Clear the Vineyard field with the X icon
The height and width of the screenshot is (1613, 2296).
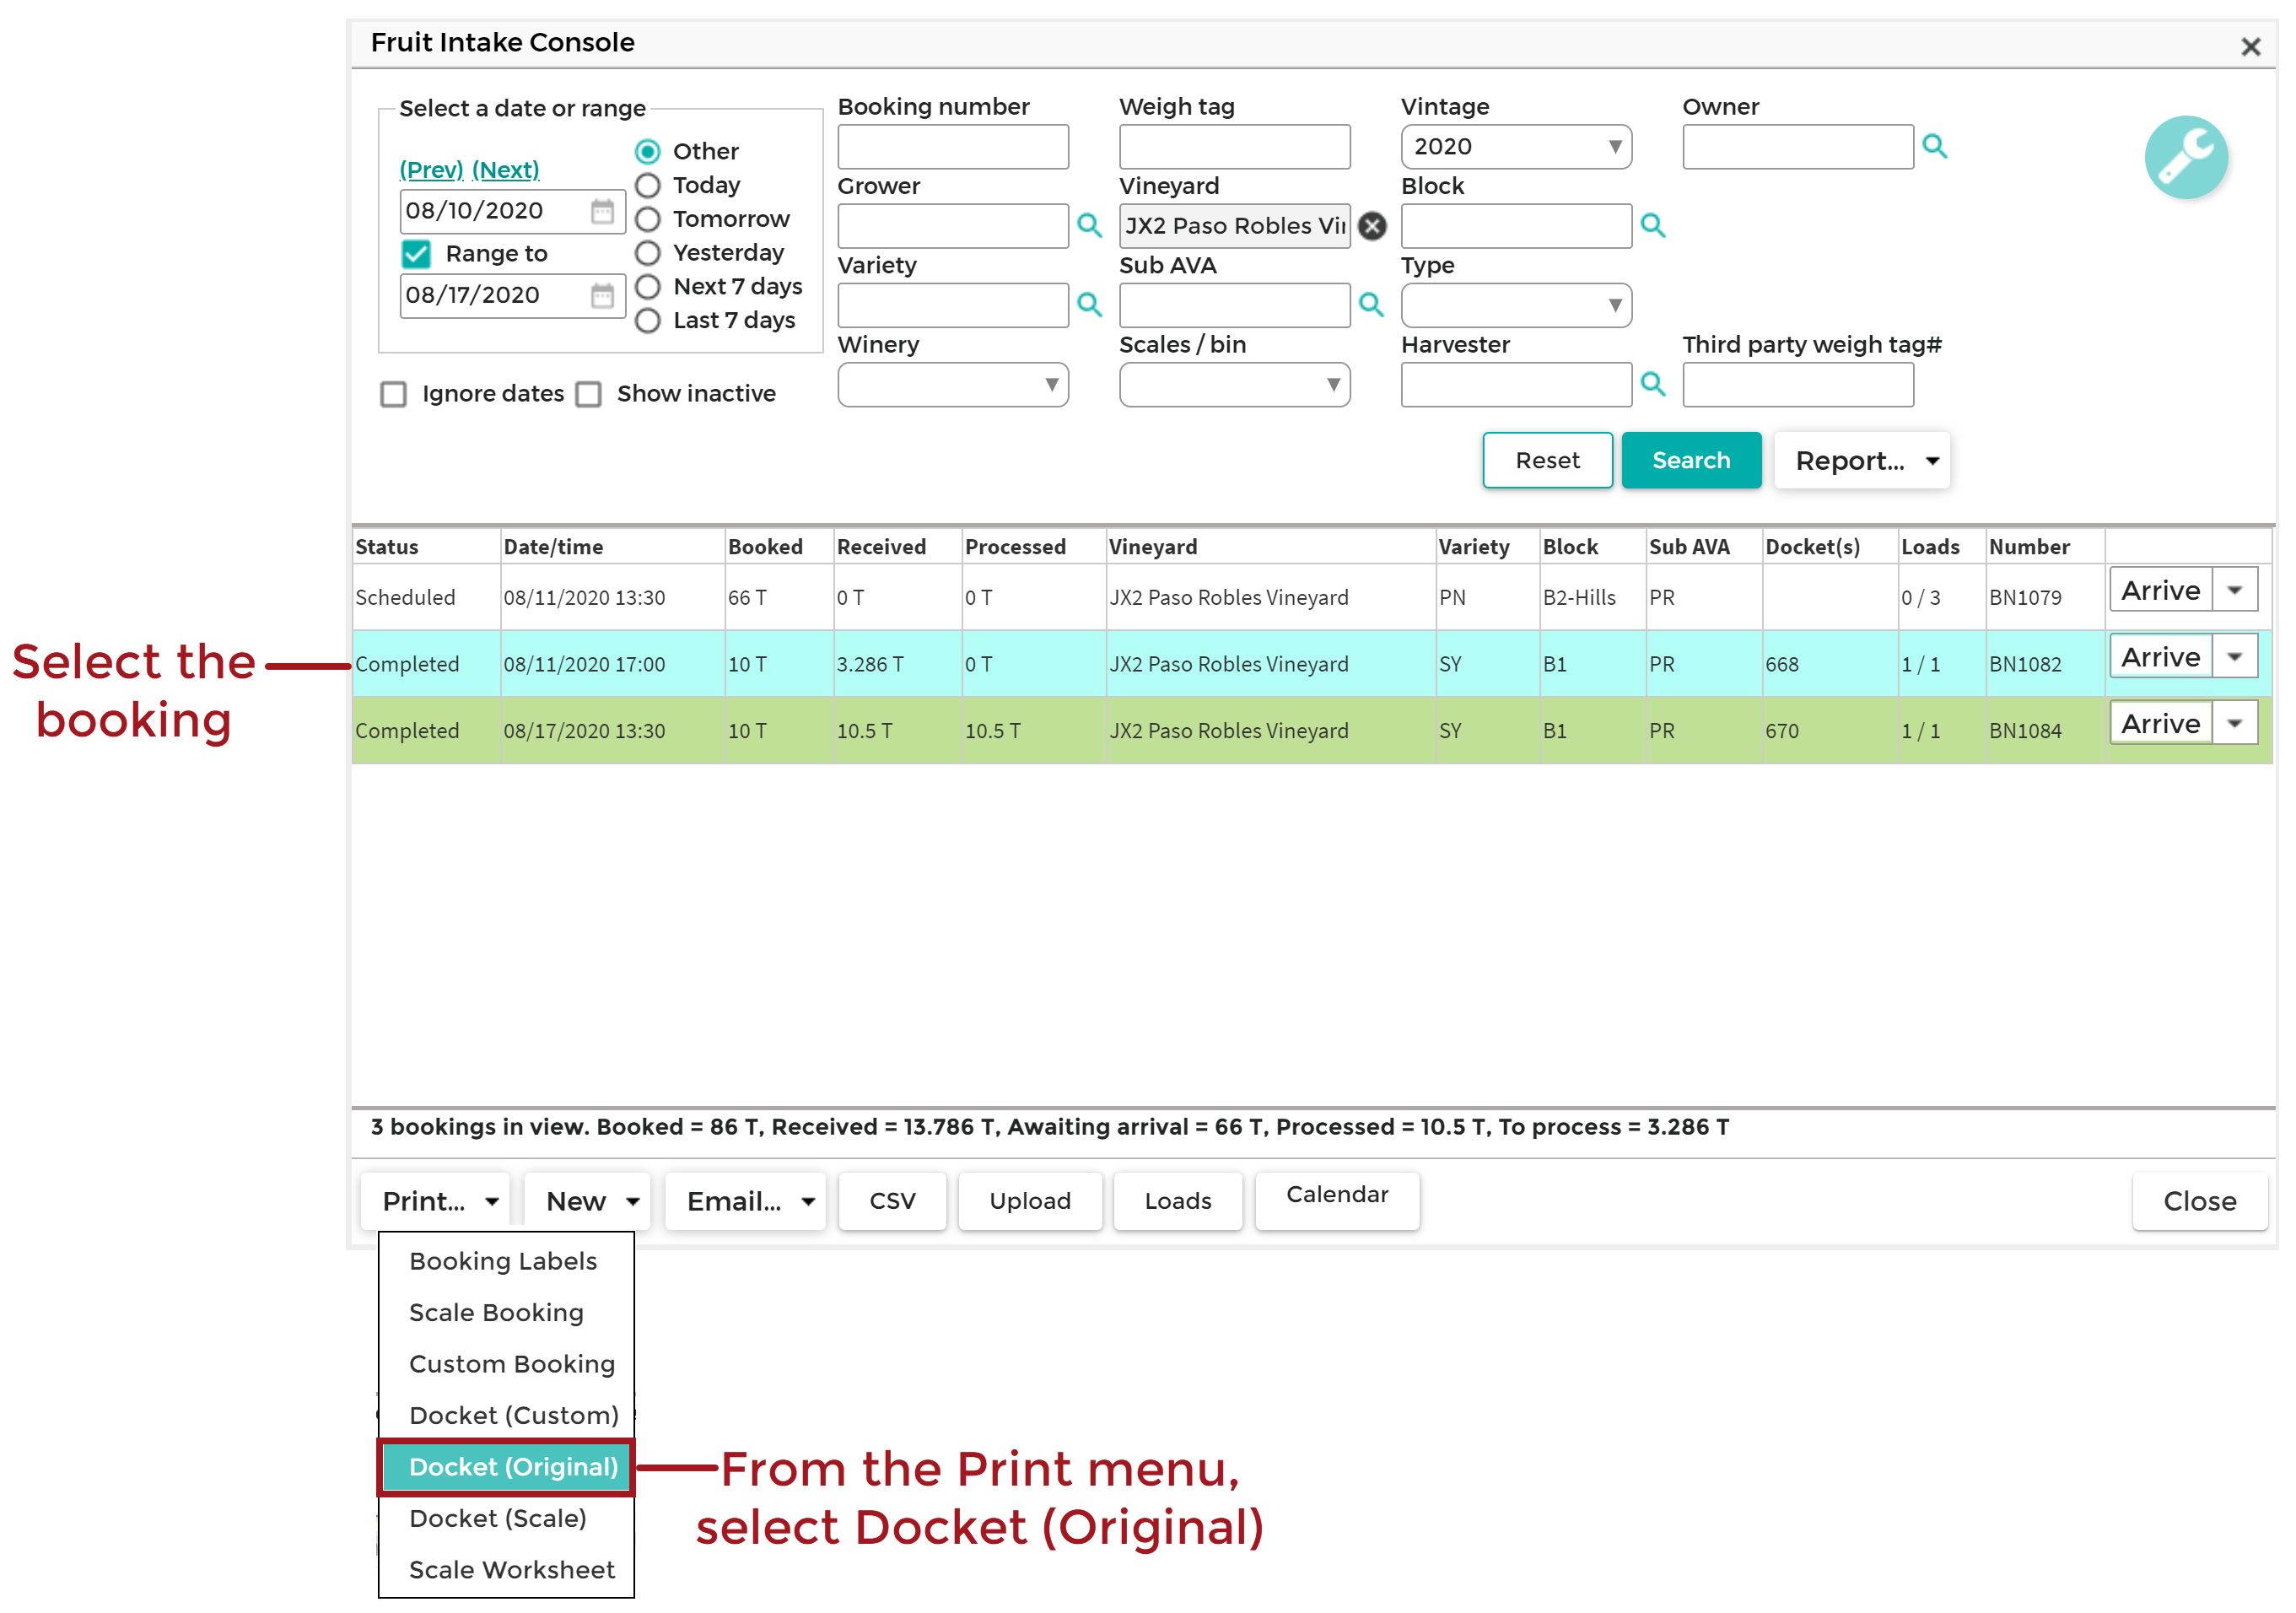1372,226
